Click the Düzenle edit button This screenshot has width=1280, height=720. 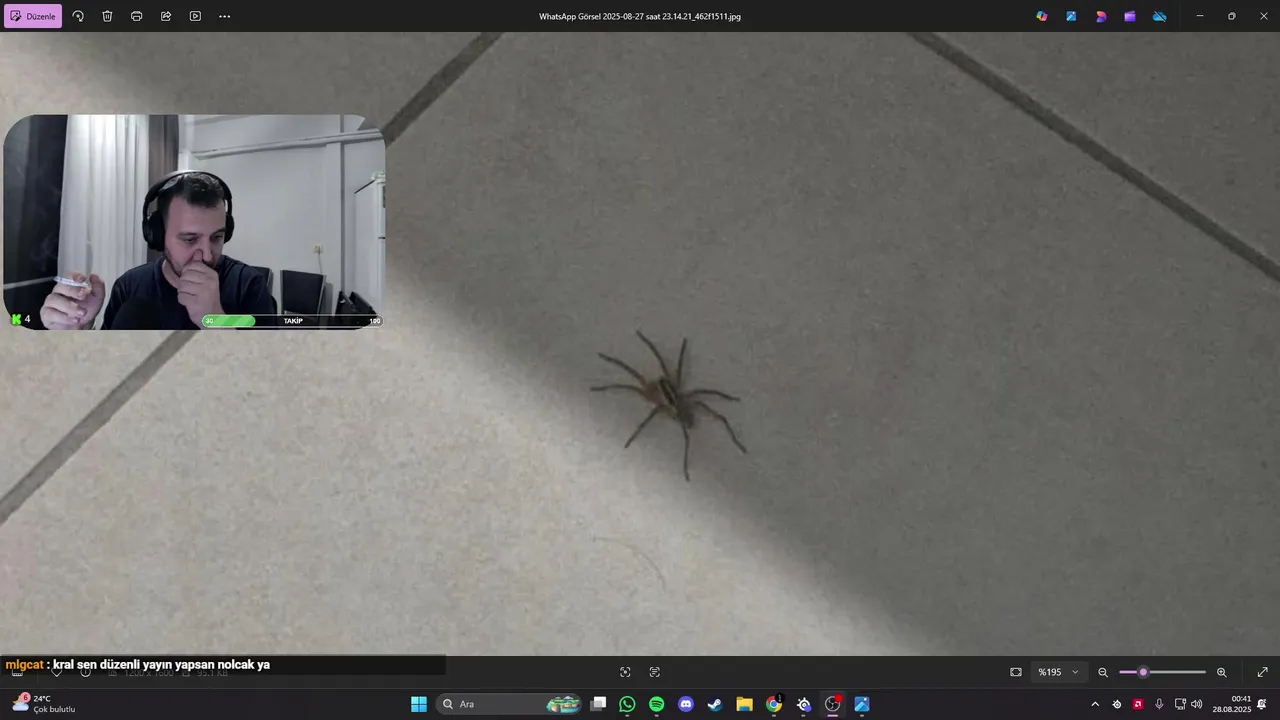[33, 16]
